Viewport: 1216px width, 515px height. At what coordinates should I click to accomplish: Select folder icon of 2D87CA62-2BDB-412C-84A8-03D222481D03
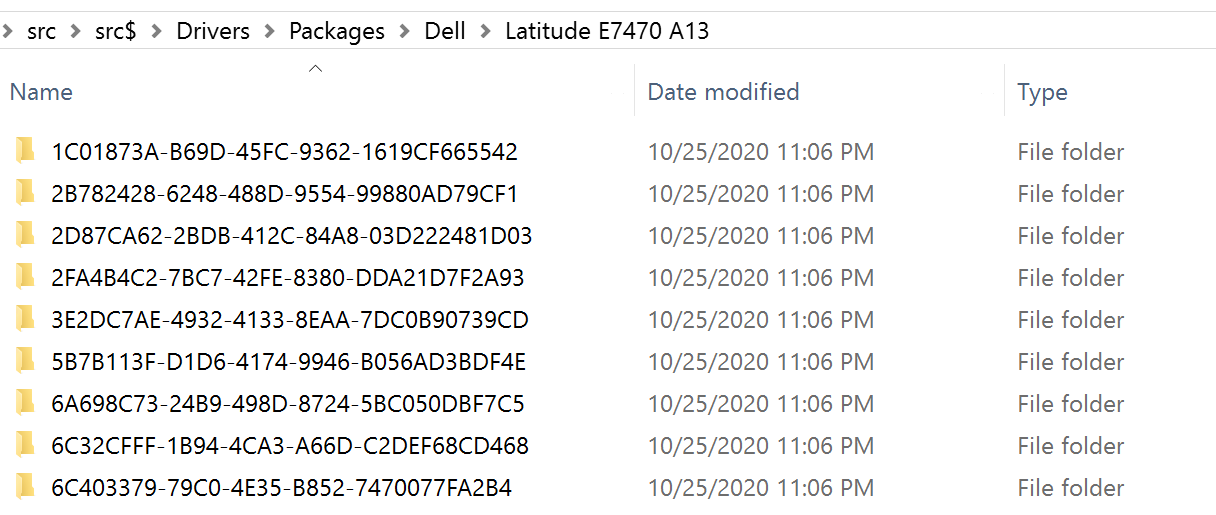[25, 236]
